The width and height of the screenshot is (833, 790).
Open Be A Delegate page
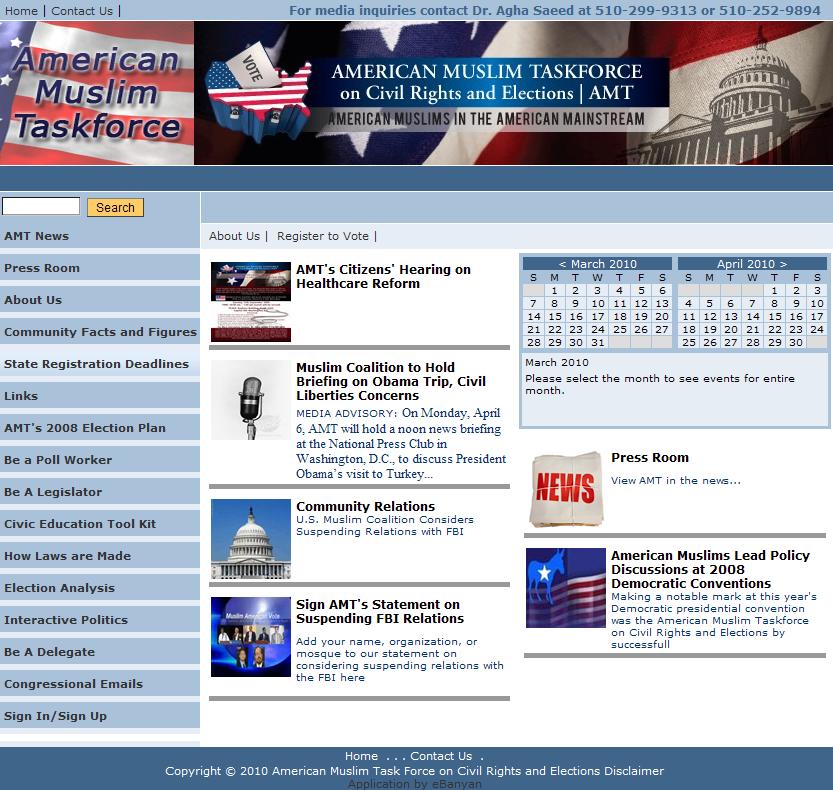[x=100, y=652]
